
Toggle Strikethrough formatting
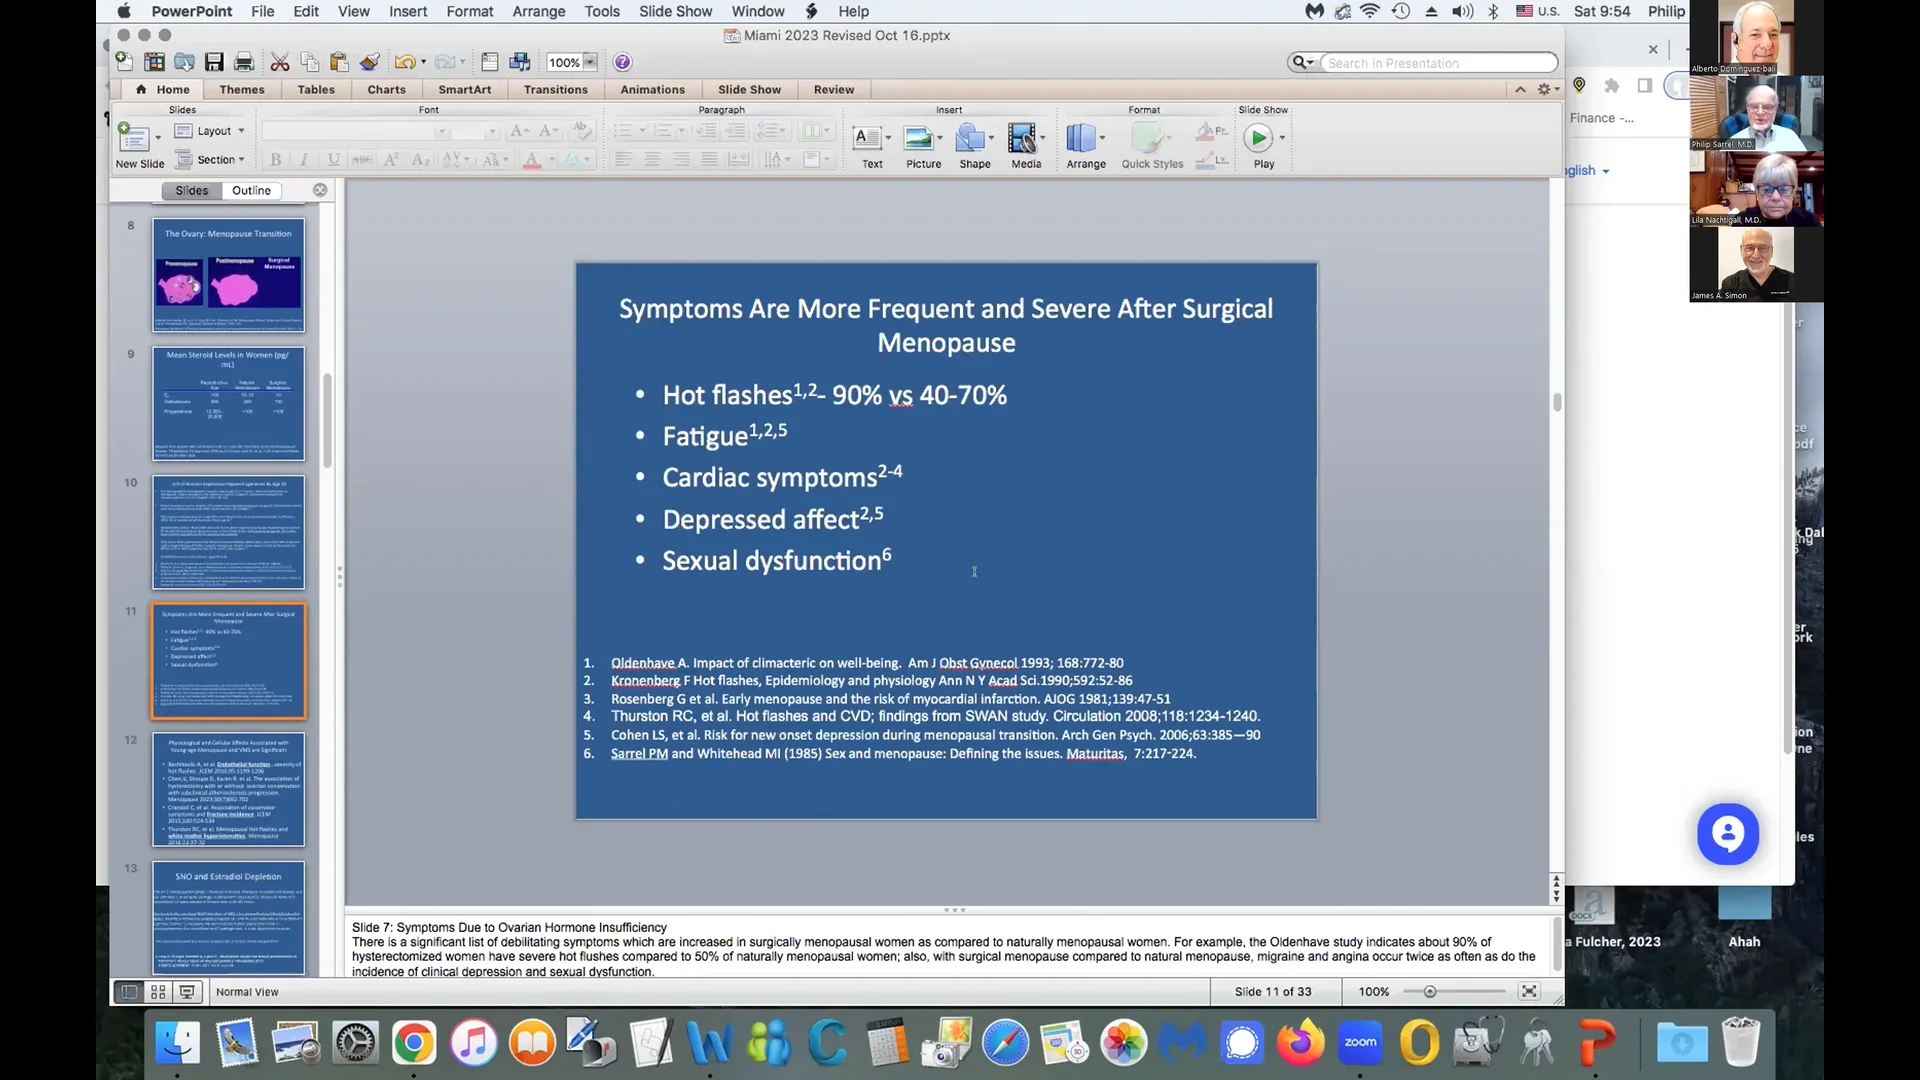click(362, 160)
